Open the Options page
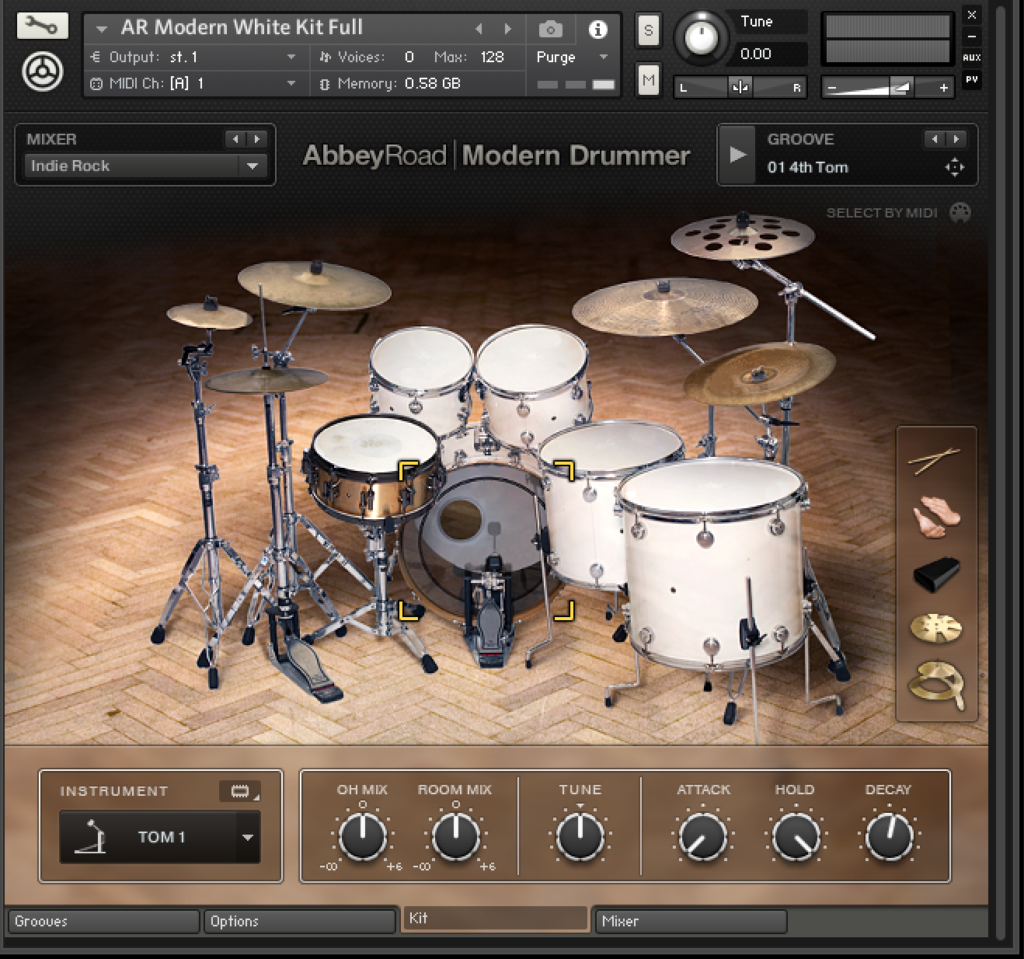 (x=299, y=921)
